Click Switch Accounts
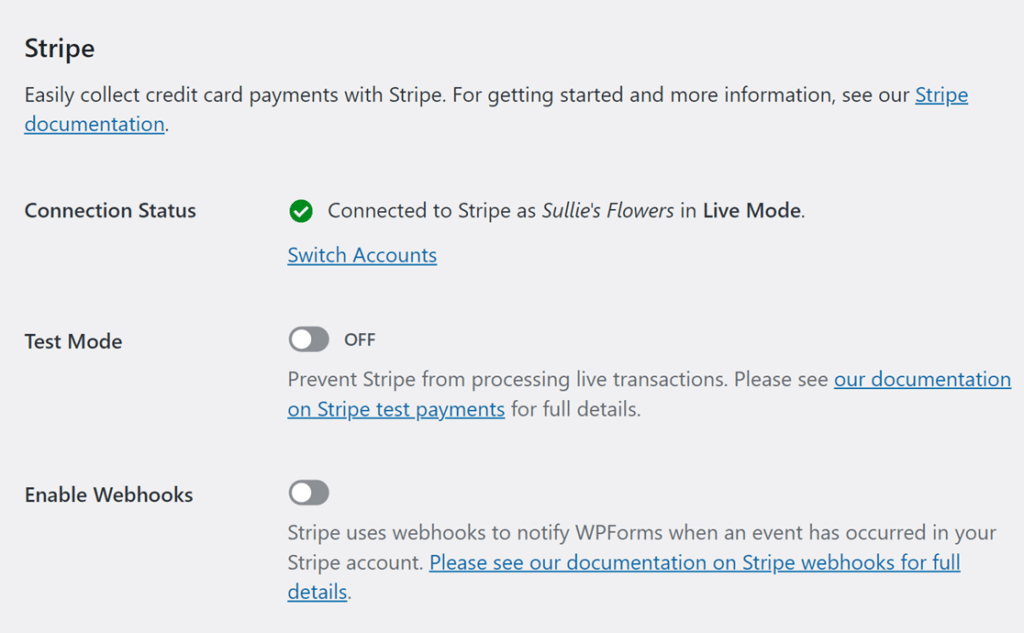The height and width of the screenshot is (633, 1024). click(x=362, y=255)
